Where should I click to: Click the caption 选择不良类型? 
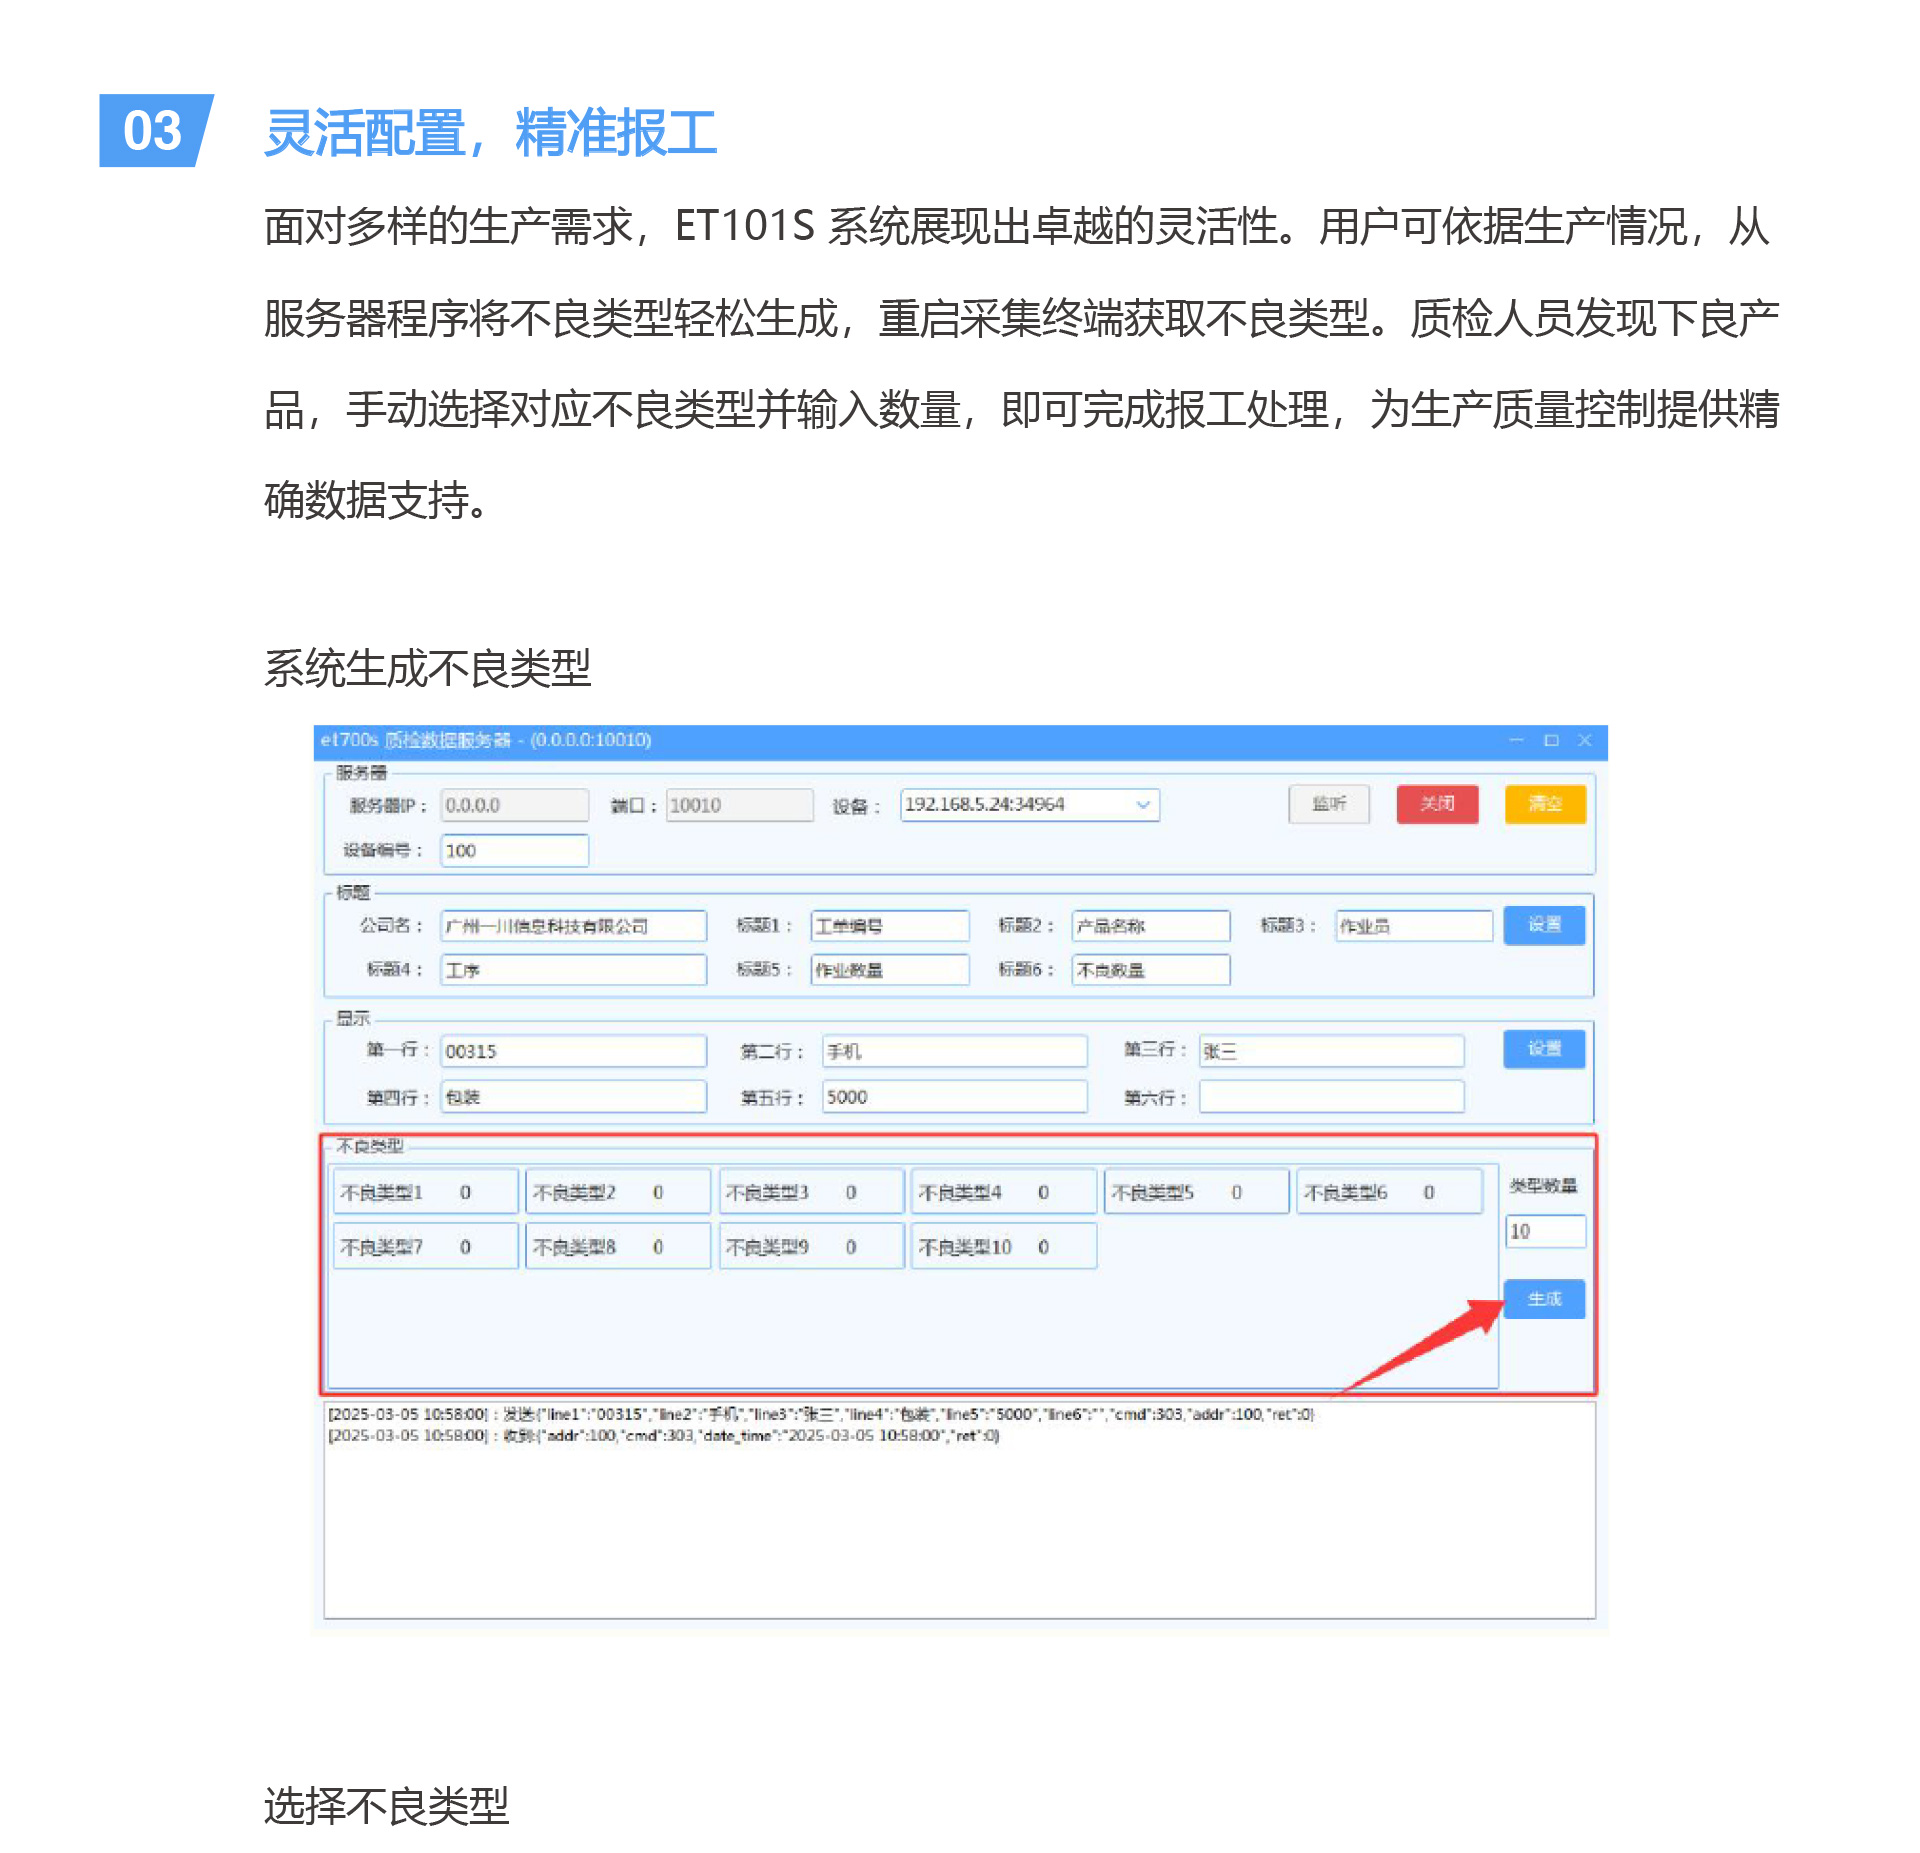[x=386, y=1806]
